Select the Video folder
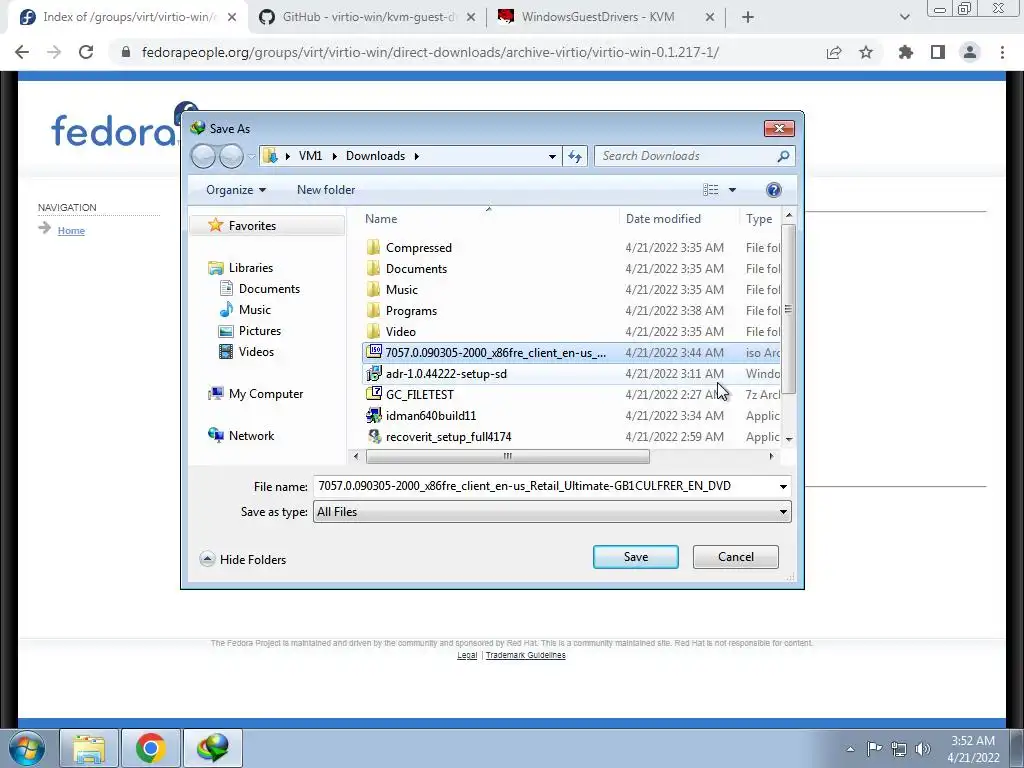1024x768 pixels. [400, 332]
